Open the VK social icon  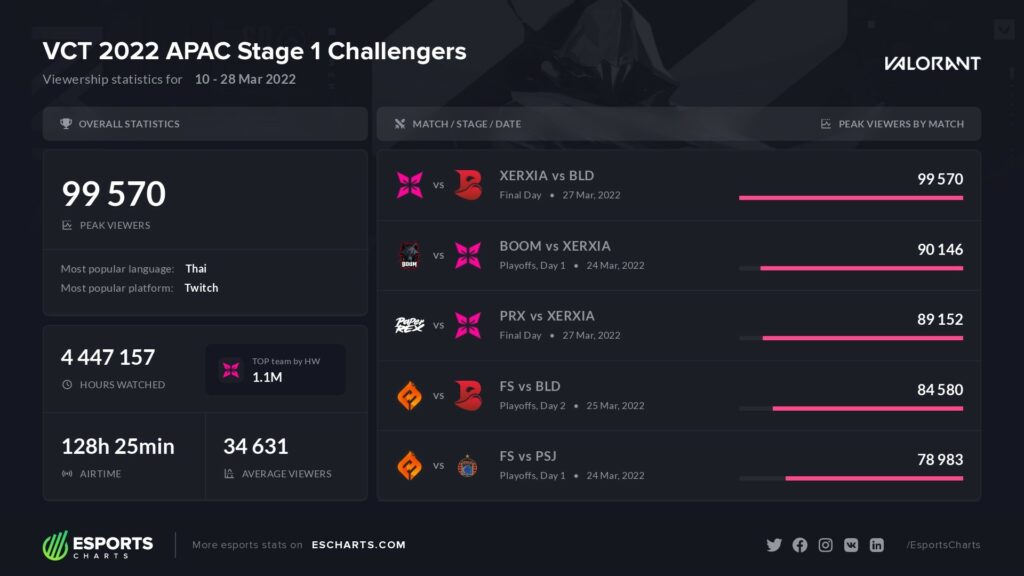(x=851, y=545)
